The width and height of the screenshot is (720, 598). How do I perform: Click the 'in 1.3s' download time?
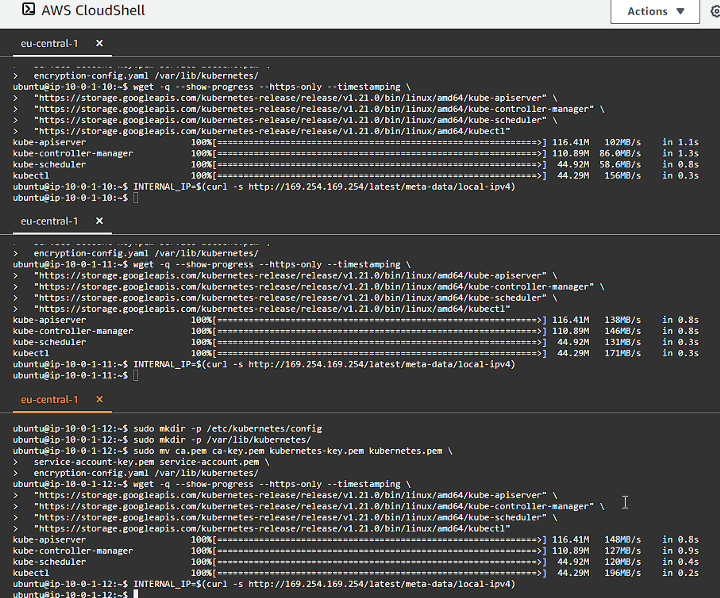[x=681, y=153]
